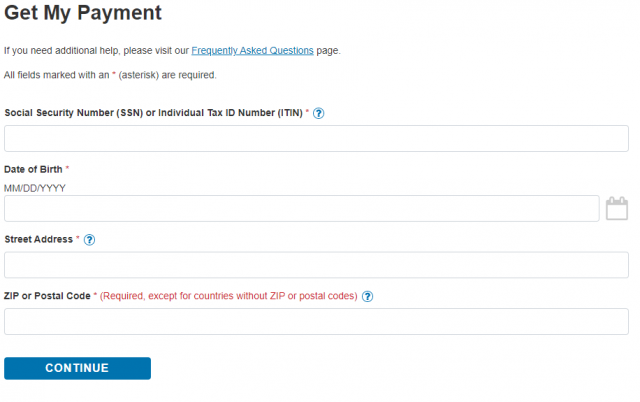Viewport: 640px width, 402px height.
Task: Click the red asterisk beside Date of Birth
Action: tap(67, 168)
